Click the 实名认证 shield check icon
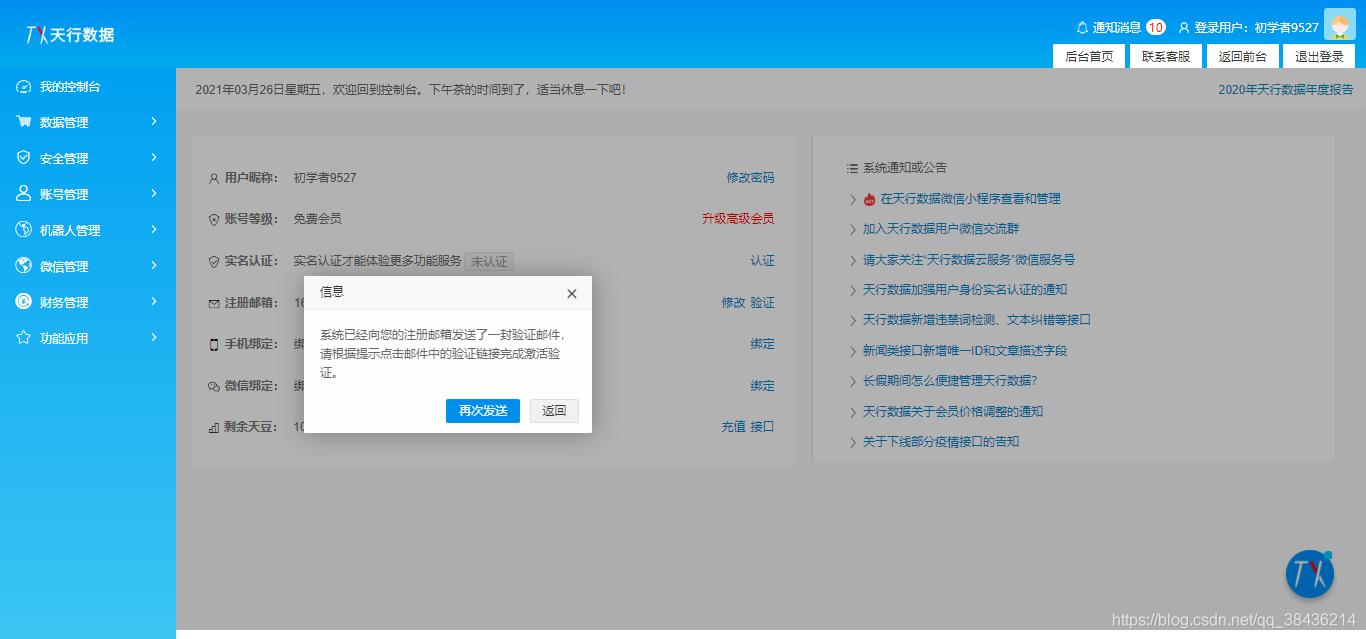Screen dimensions: 1366x639 [214, 261]
